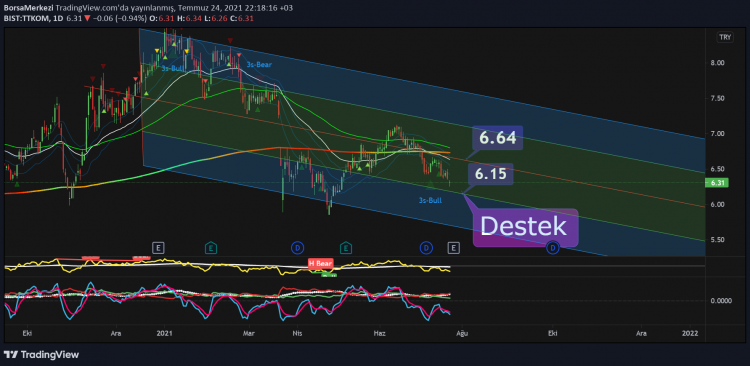Screen dimensions: 750x366
Task: Click the BorsaMerkezi publisher name
Action: [29, 8]
